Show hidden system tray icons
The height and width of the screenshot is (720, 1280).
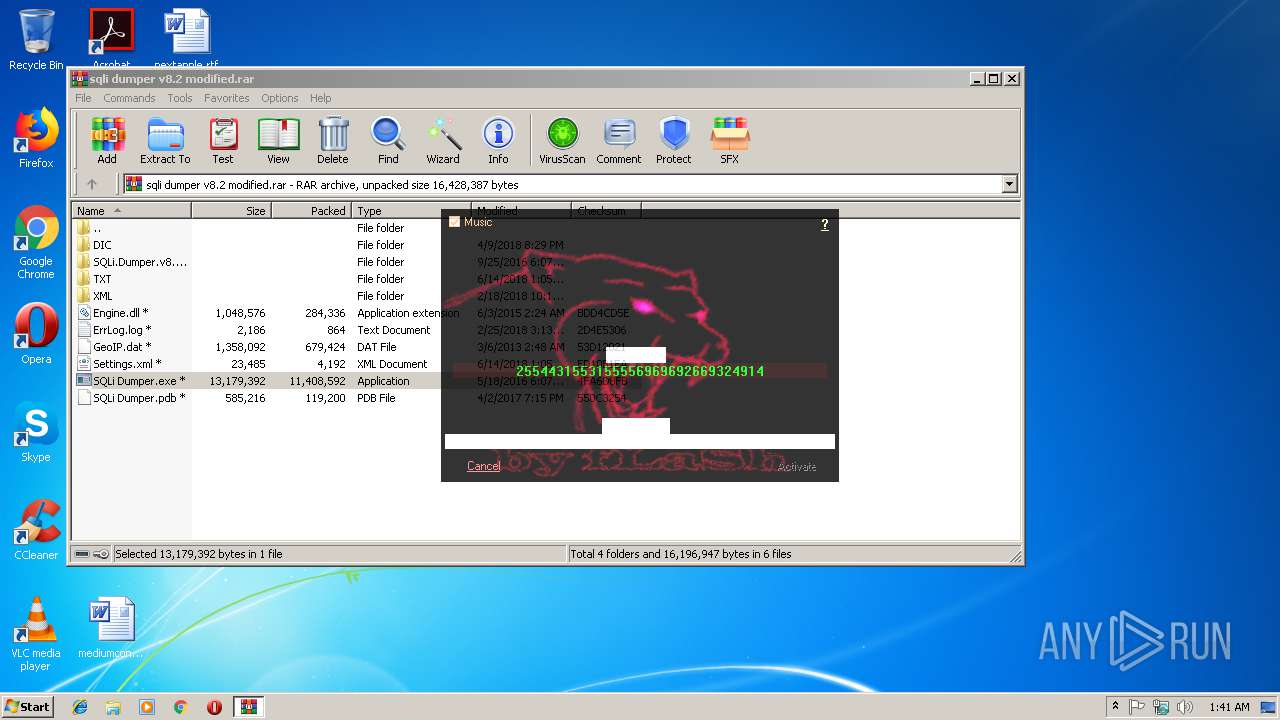1115,707
